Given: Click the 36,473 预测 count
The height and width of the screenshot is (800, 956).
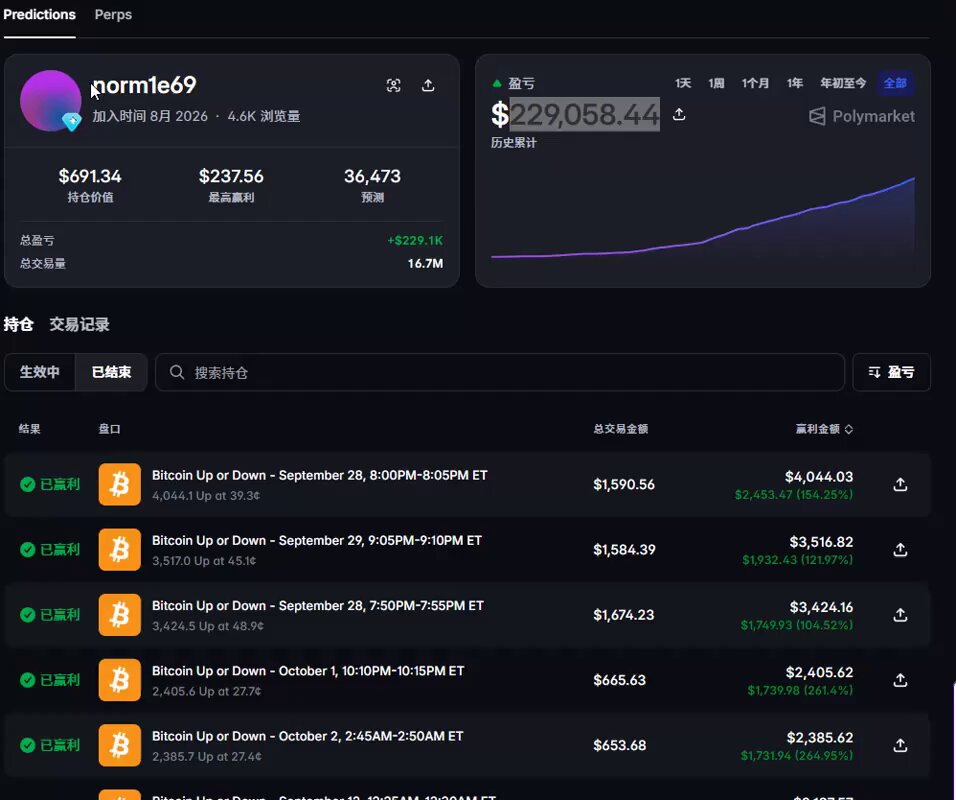Looking at the screenshot, I should [373, 176].
